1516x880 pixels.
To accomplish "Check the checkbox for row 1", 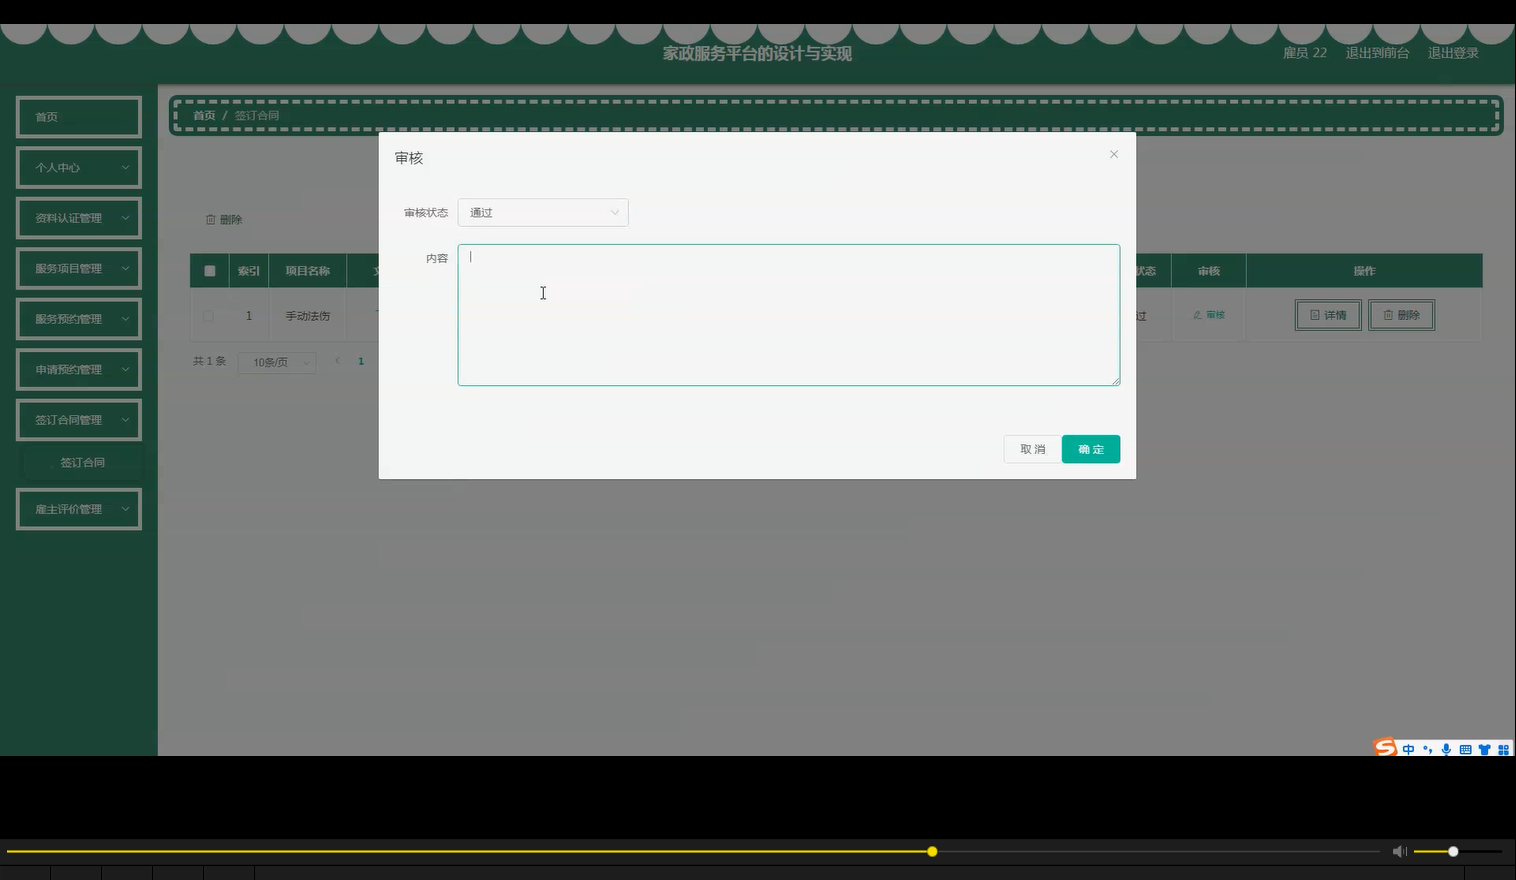I will coord(208,316).
